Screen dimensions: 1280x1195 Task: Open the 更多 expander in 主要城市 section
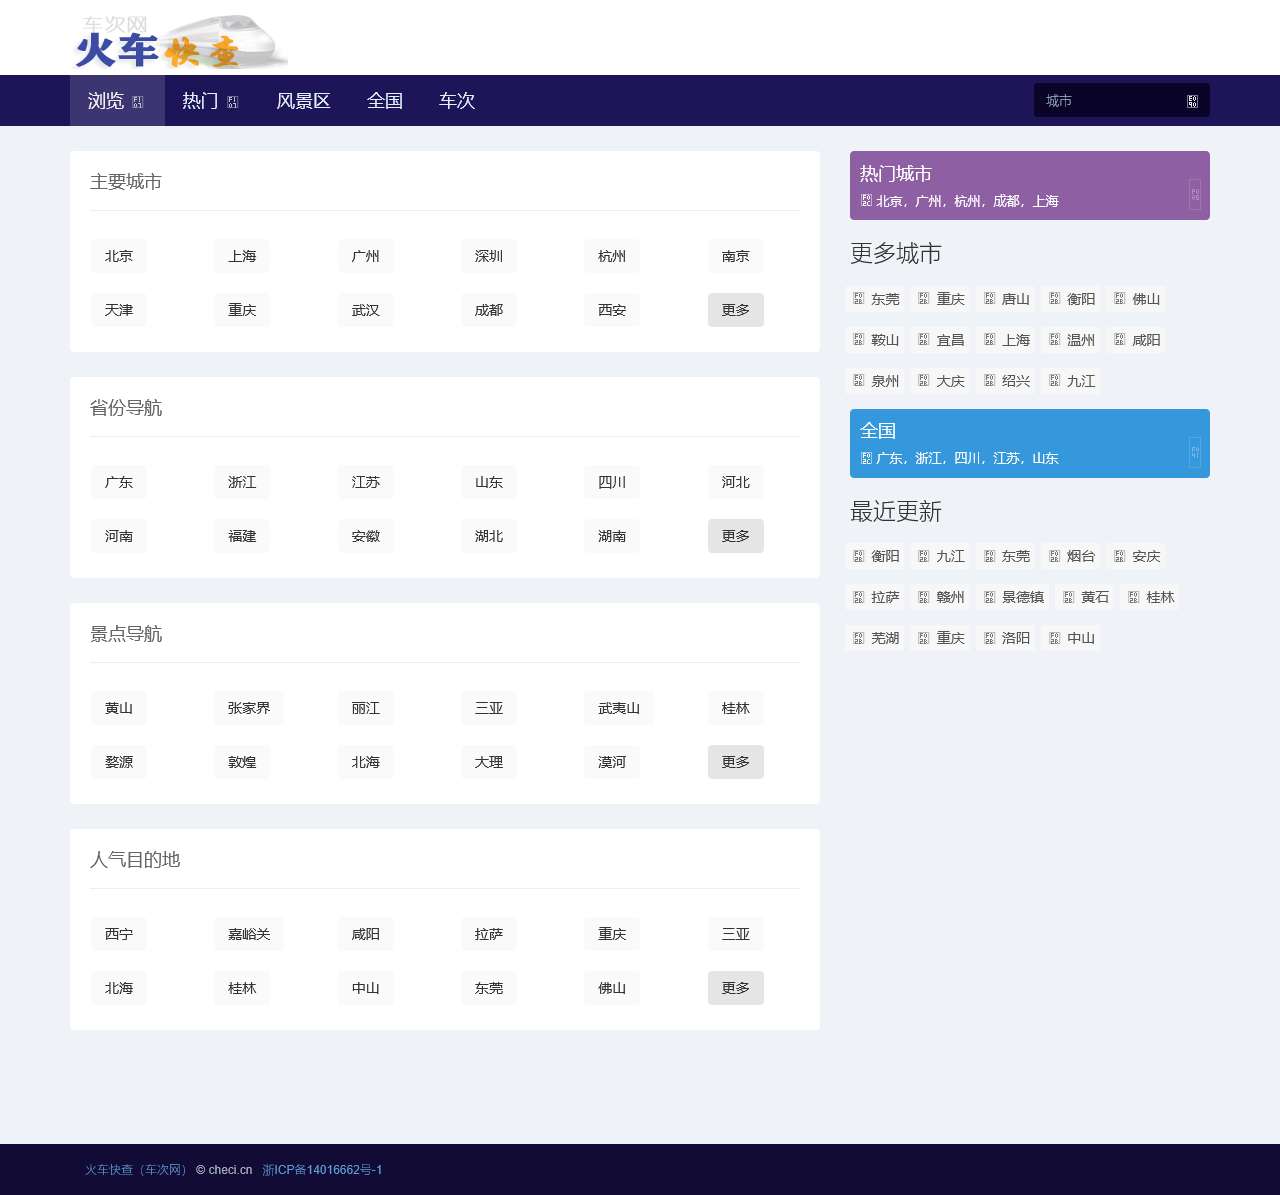coord(735,310)
